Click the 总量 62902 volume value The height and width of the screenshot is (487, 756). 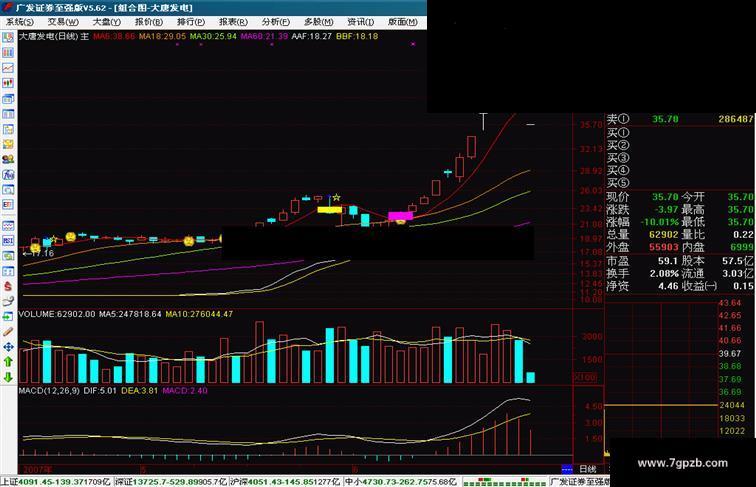663,235
